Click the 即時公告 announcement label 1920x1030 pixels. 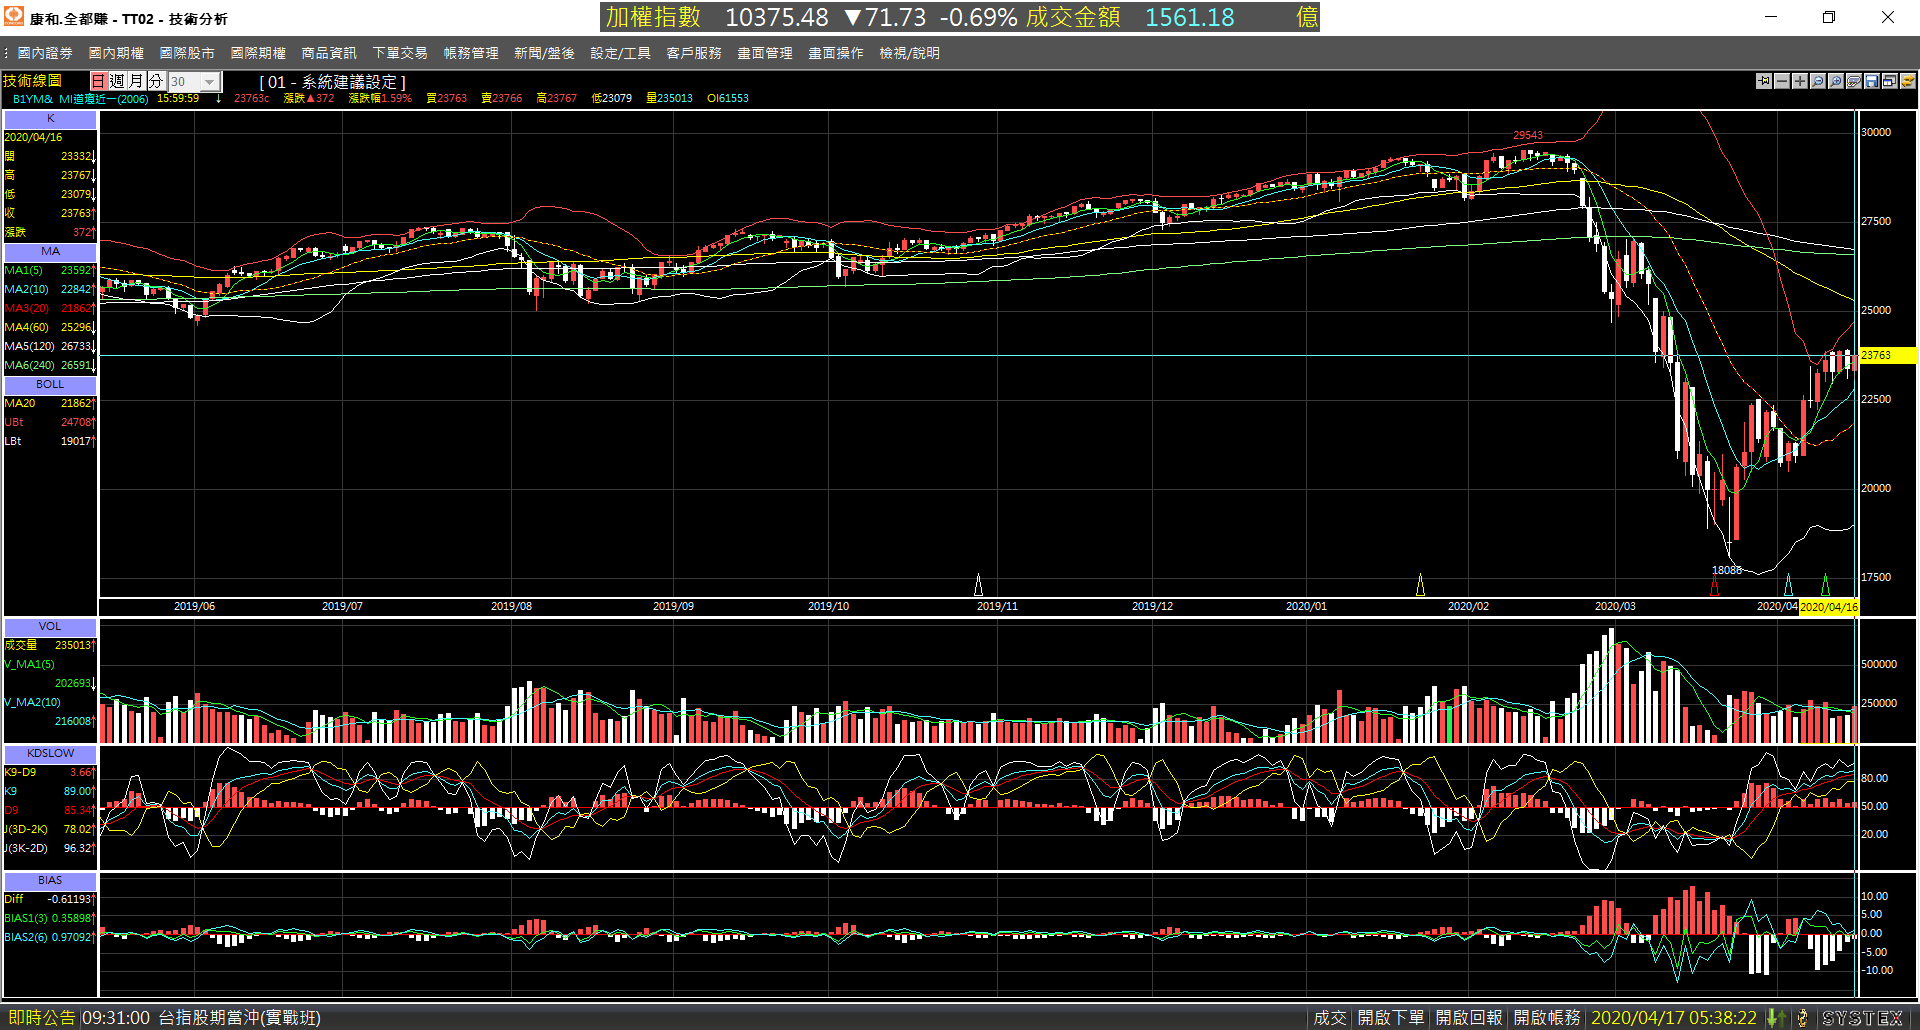(41, 1018)
